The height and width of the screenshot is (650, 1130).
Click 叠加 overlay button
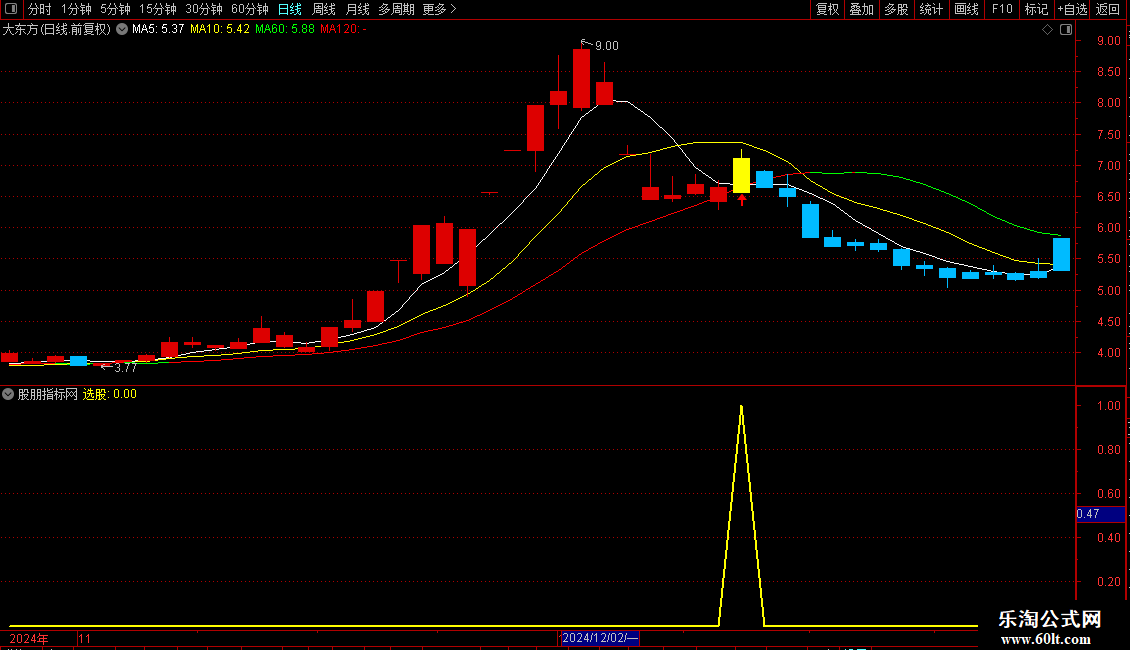[x=861, y=9]
